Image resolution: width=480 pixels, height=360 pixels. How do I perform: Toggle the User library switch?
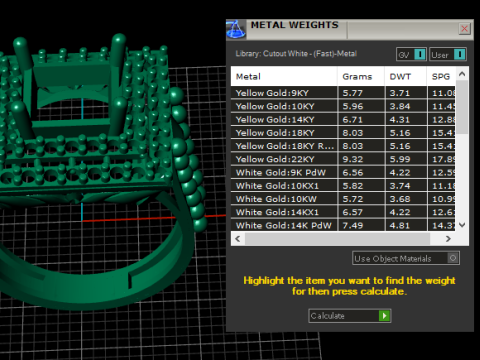[448, 54]
